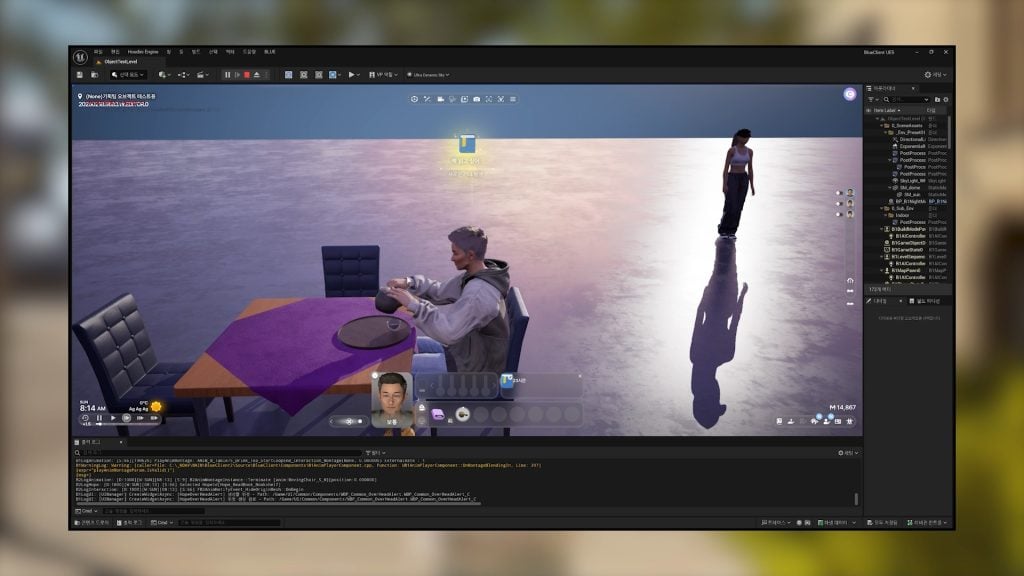Pause the play-in-editor session
The height and width of the screenshot is (576, 1024).
coord(228,75)
